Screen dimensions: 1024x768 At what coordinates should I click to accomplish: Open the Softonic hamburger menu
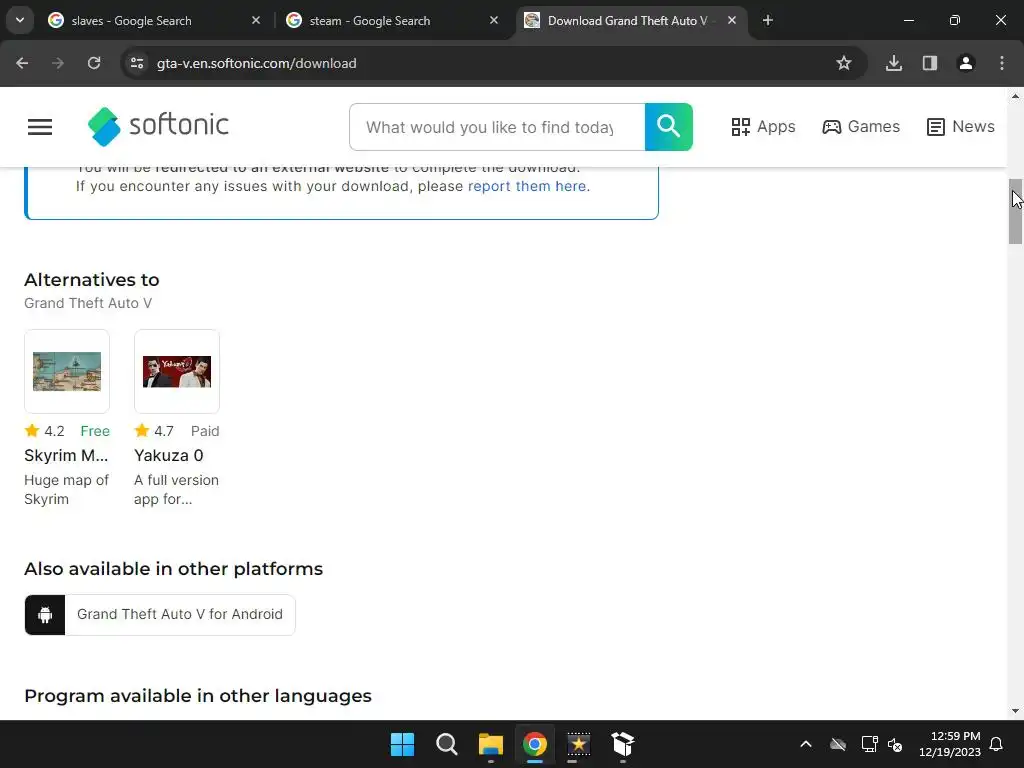click(x=40, y=127)
